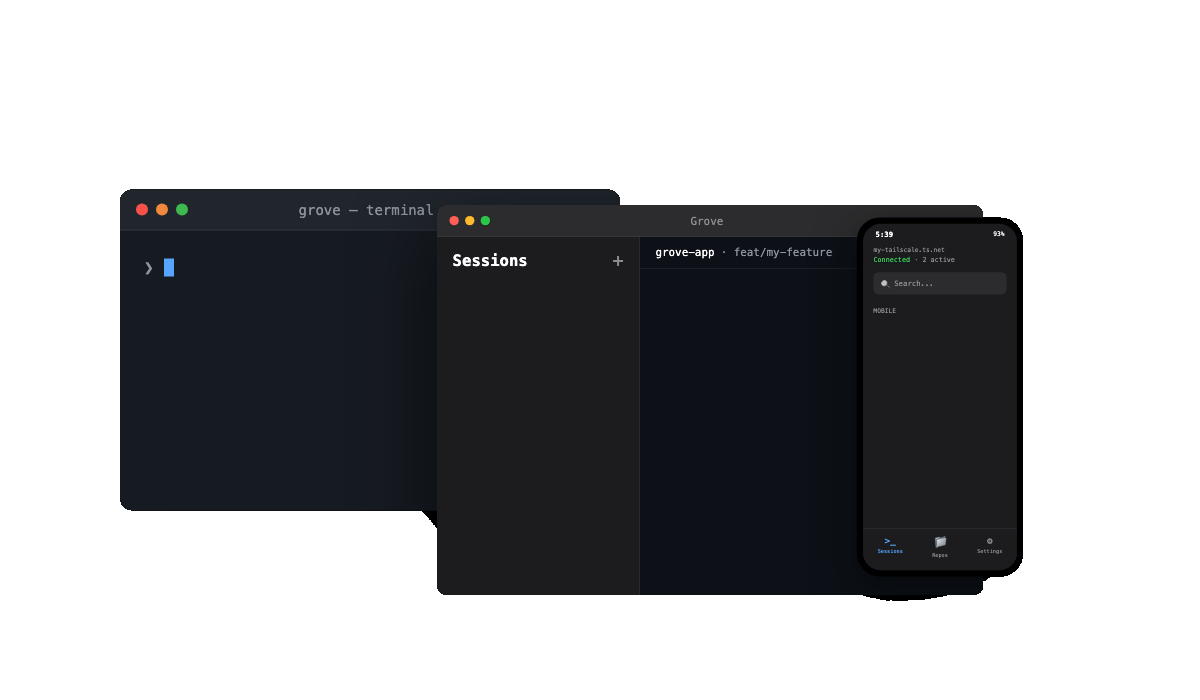Click the Grove window title bar
Image resolution: width=1200 pixels, height=700 pixels.
[707, 221]
